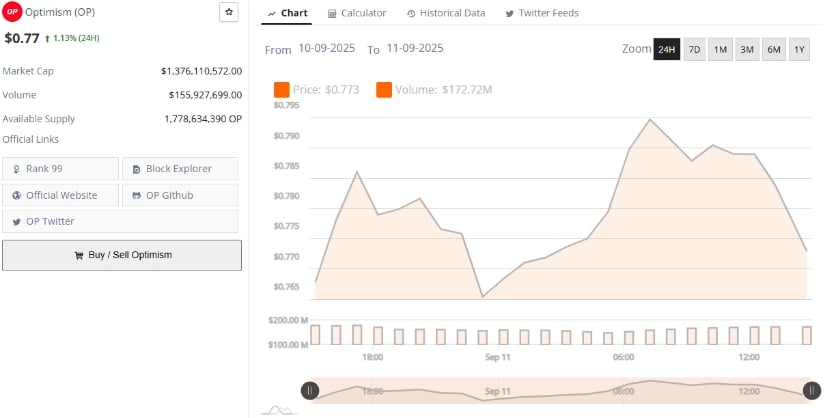Switch to the Chart tab
825x418 pixels.
click(x=287, y=13)
